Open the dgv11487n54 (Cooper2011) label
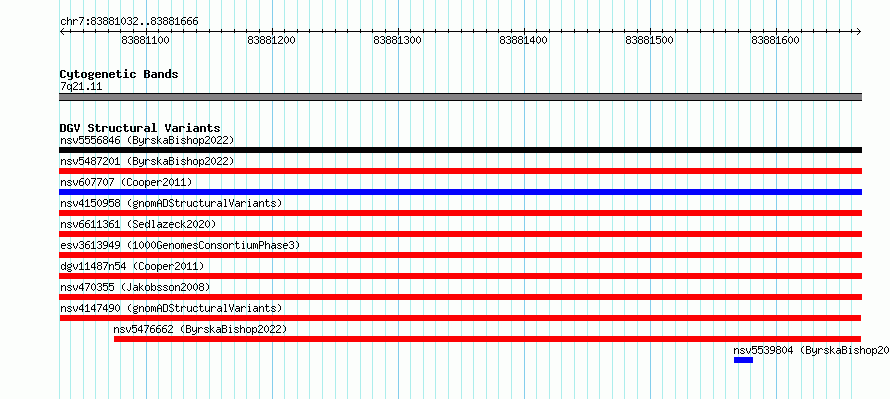Viewport: 890px width, 399px height. click(x=132, y=266)
